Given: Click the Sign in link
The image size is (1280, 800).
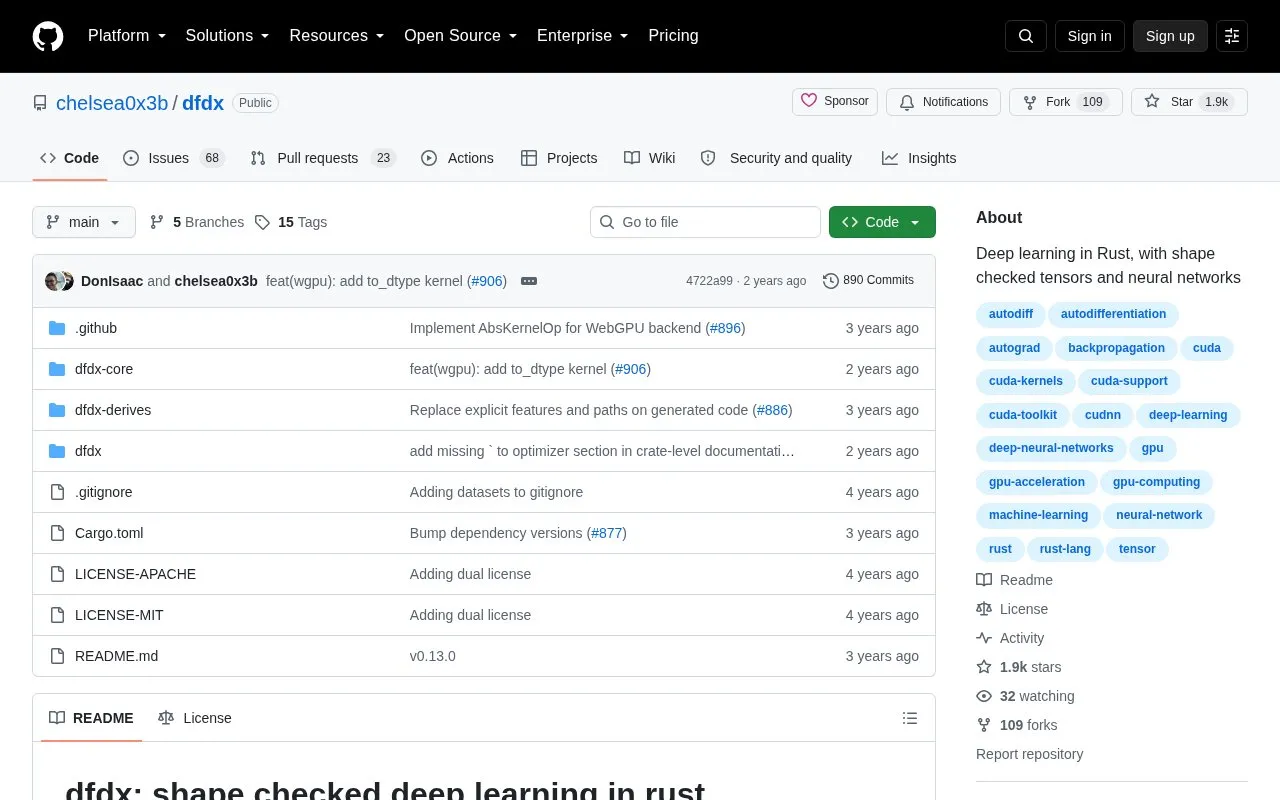Looking at the screenshot, I should click(1090, 36).
